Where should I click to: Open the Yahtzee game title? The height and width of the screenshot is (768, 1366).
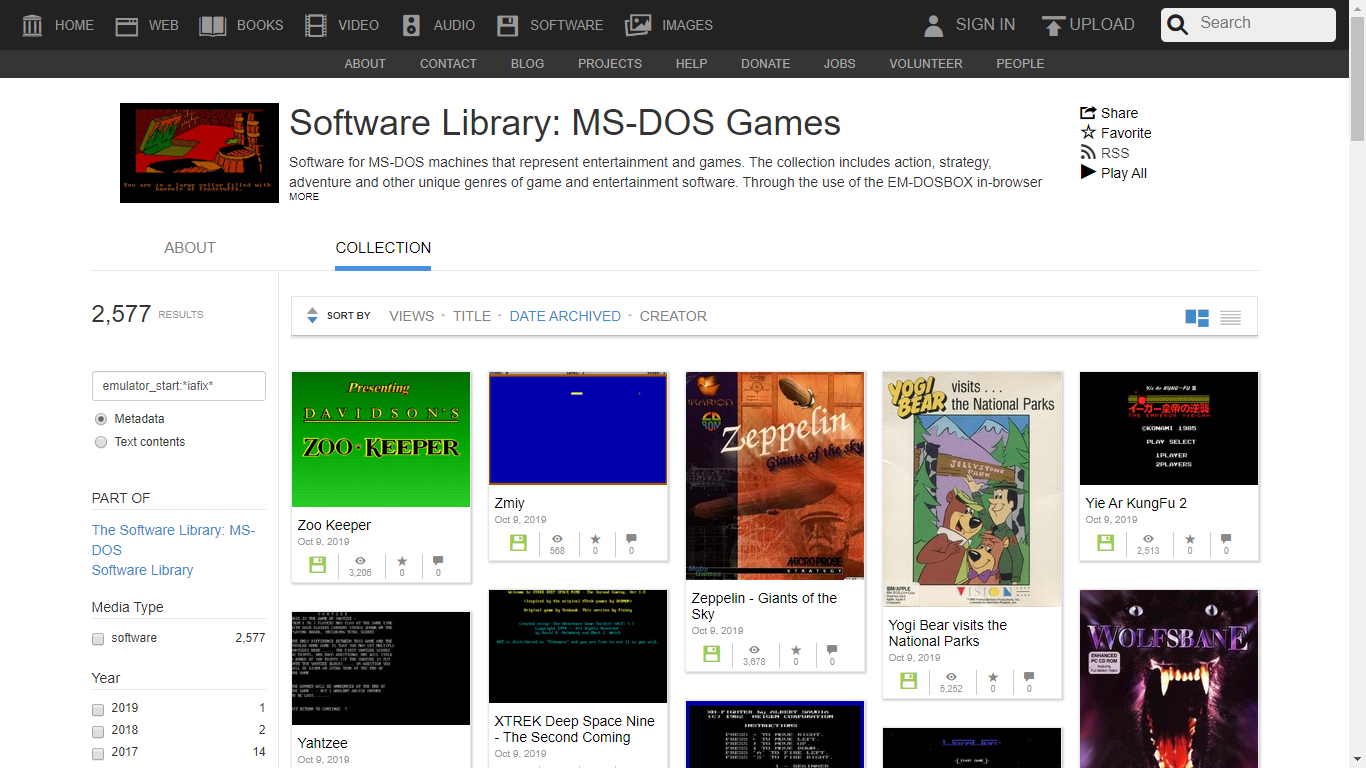coord(322,743)
